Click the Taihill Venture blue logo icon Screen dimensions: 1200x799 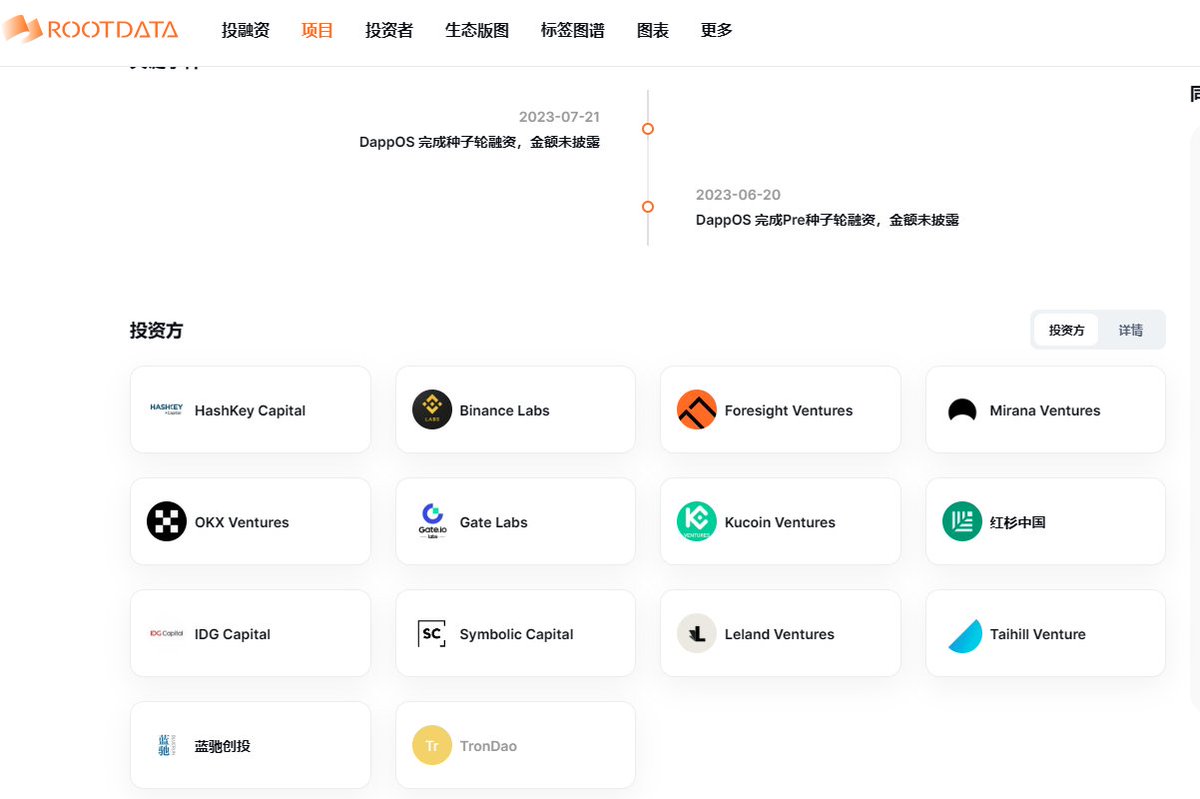point(965,636)
